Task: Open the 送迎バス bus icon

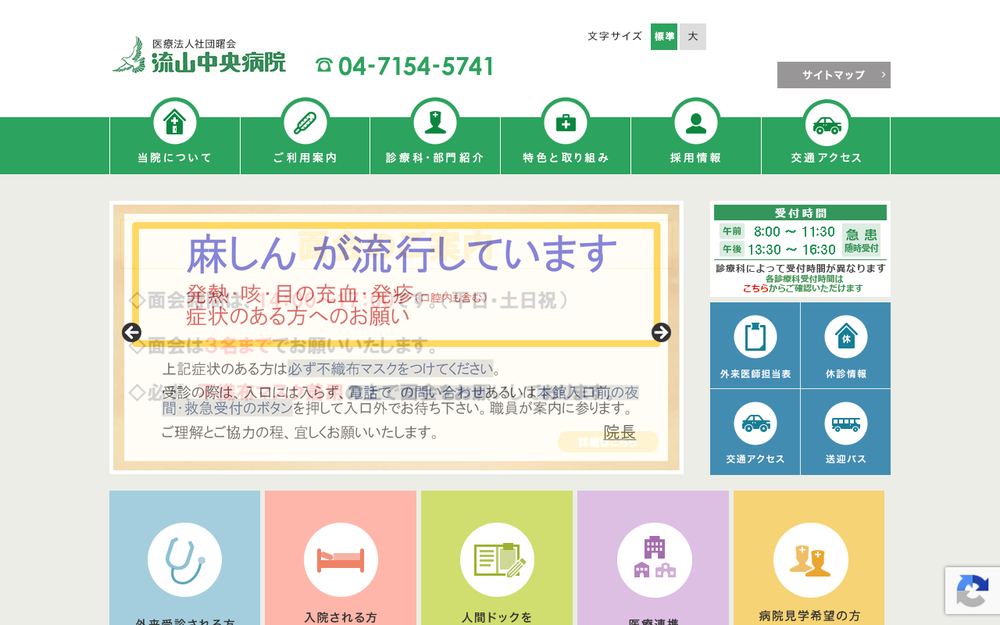Action: (846, 423)
